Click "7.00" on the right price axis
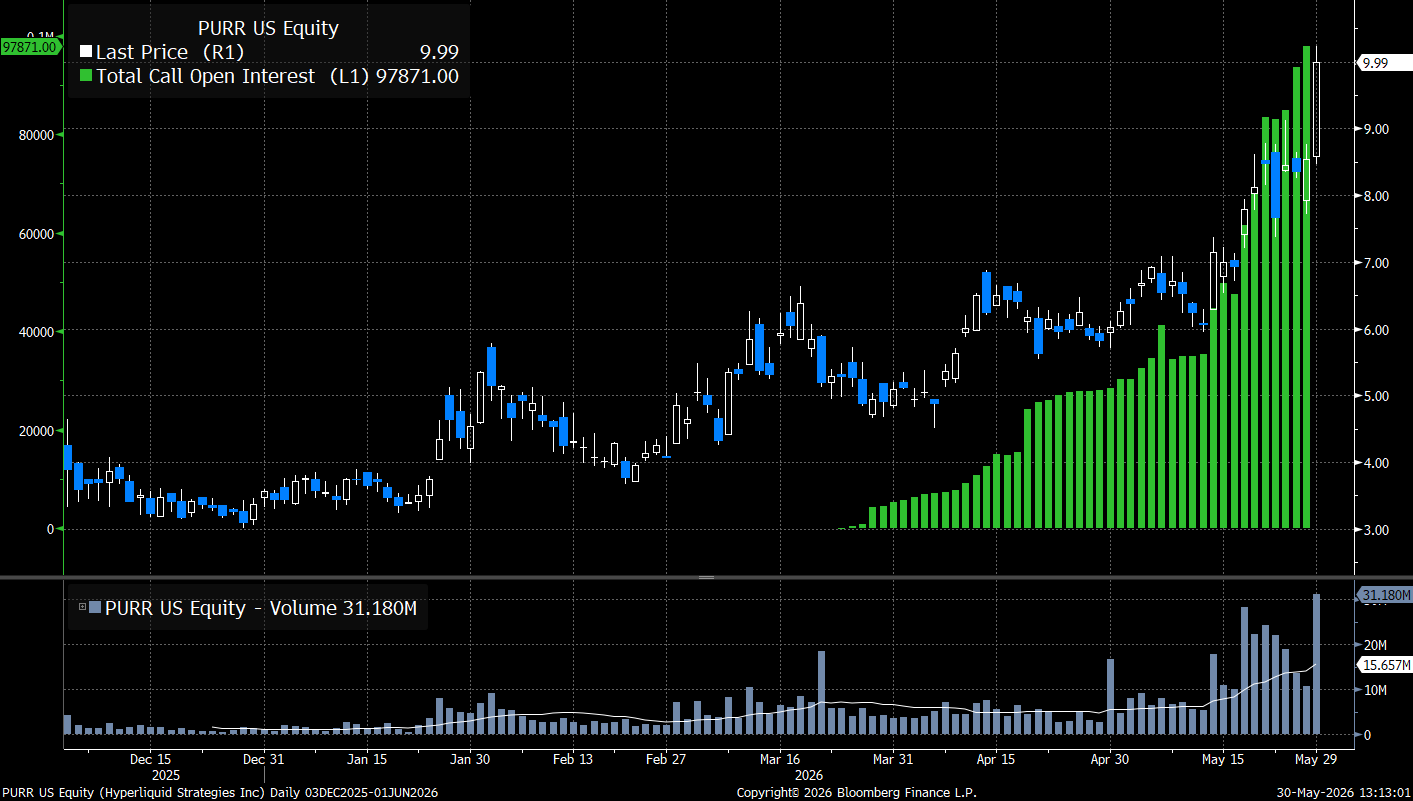This screenshot has height=801, width=1413. [1375, 263]
